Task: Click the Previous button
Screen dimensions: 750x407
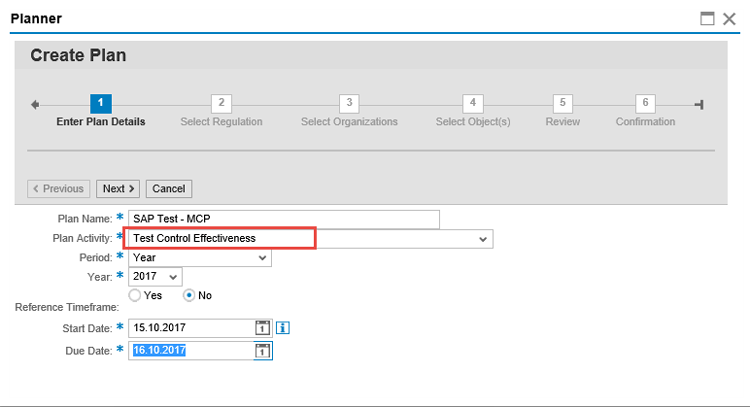Action: pyautogui.click(x=58, y=189)
